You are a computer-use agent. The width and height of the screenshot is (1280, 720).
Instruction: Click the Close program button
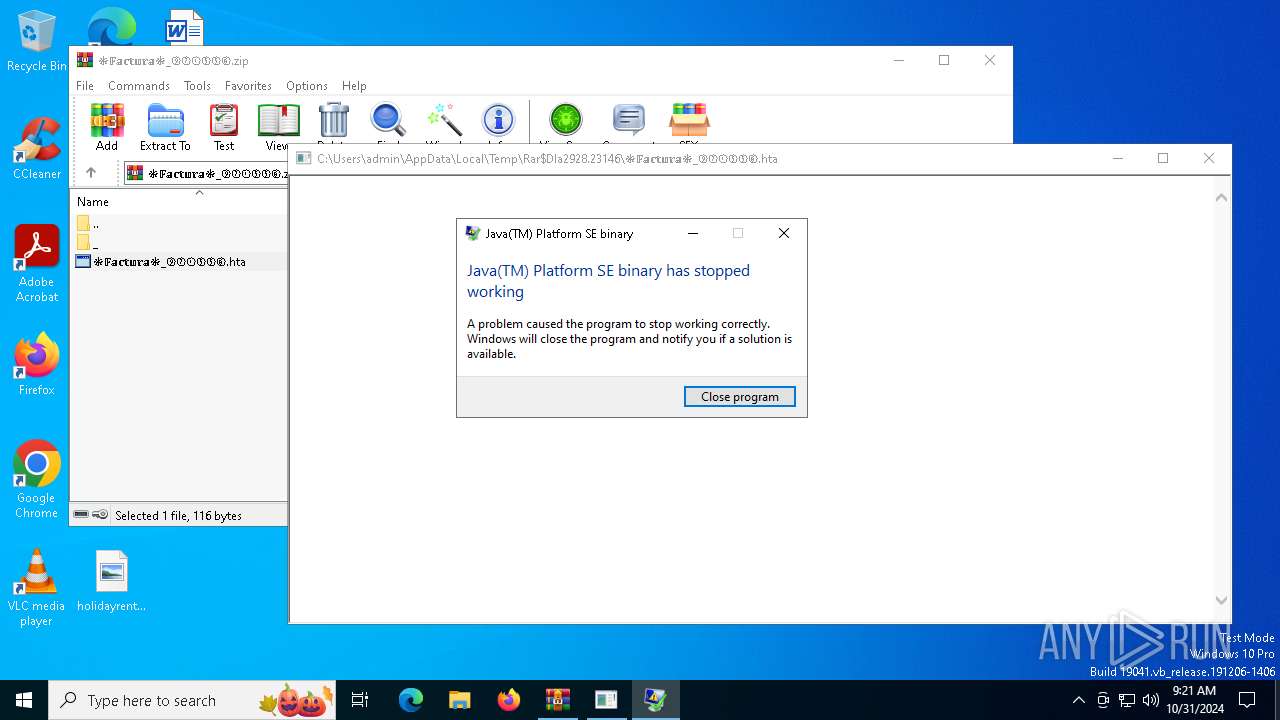pos(740,397)
